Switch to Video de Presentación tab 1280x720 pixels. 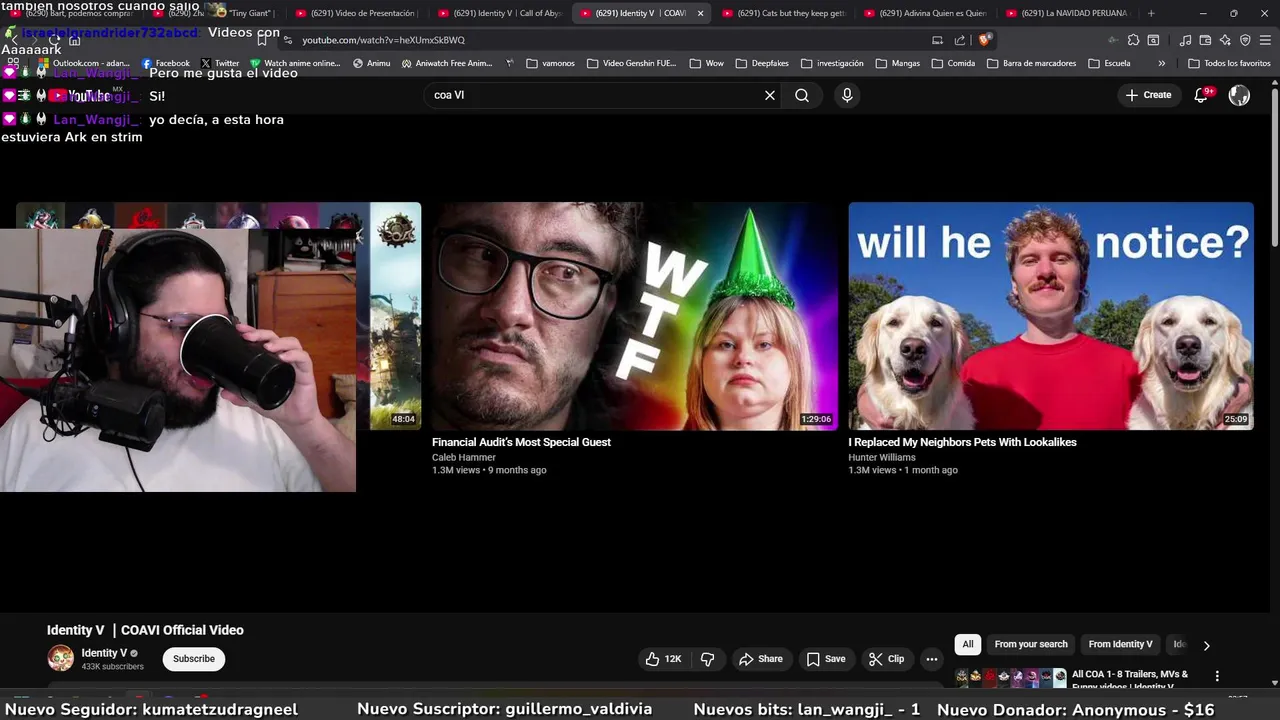pyautogui.click(x=358, y=13)
